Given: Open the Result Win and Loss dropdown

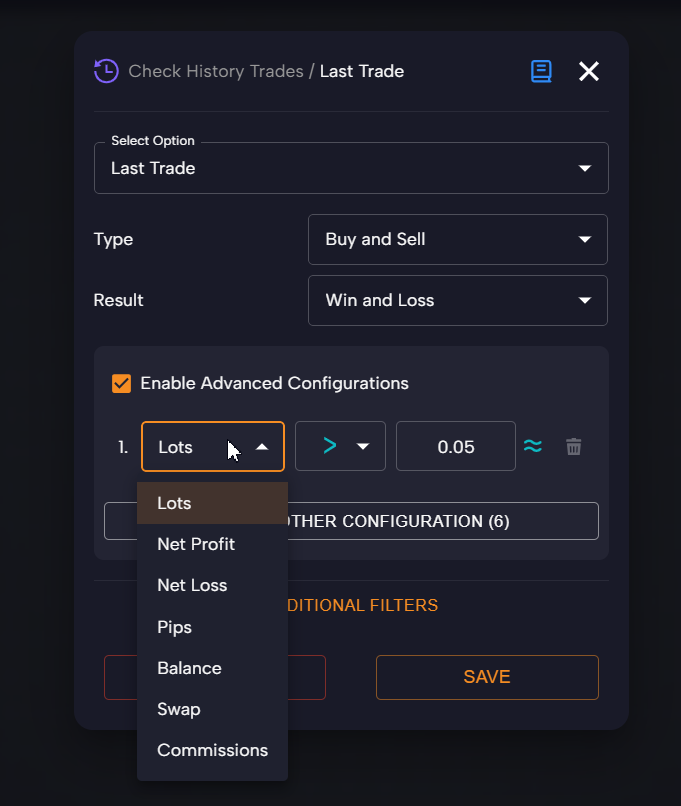Looking at the screenshot, I should (457, 300).
